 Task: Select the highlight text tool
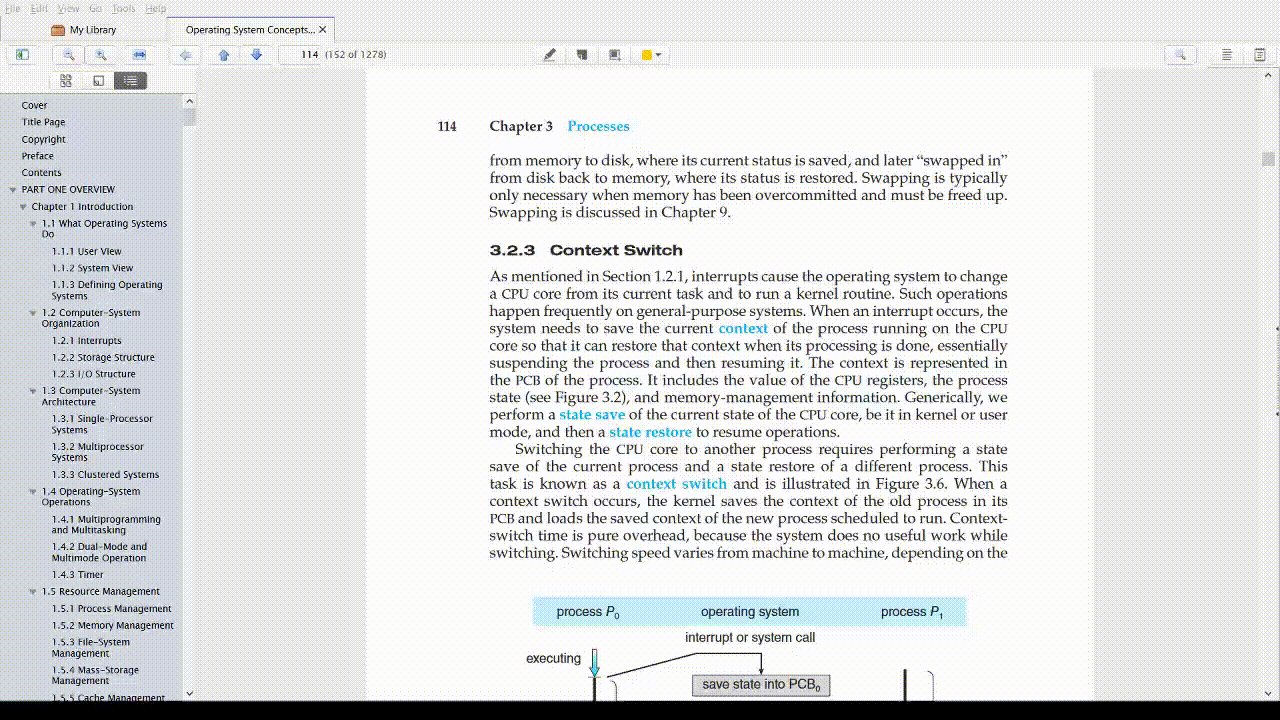click(549, 55)
